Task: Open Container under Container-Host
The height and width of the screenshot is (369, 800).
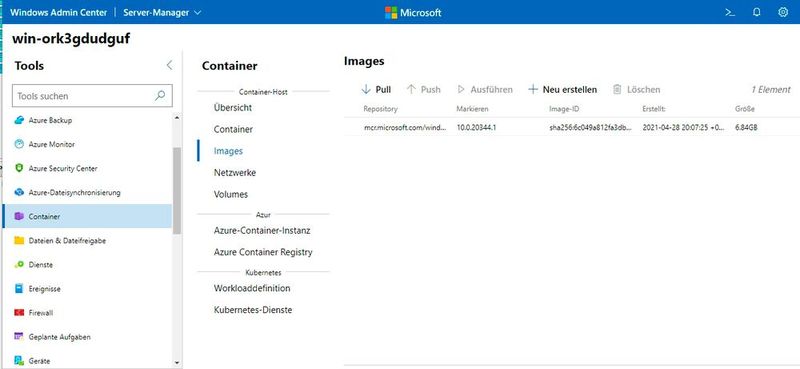Action: tap(233, 129)
